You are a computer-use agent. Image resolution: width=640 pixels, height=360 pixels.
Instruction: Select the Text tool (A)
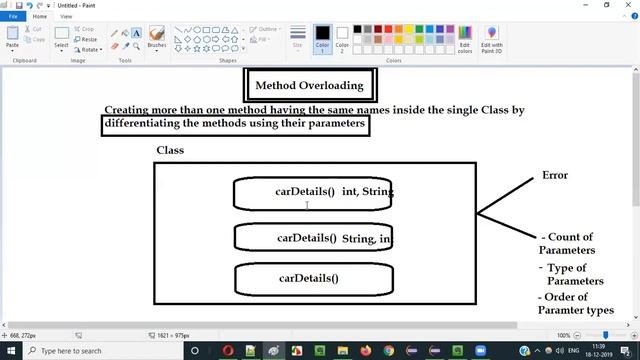pos(136,33)
